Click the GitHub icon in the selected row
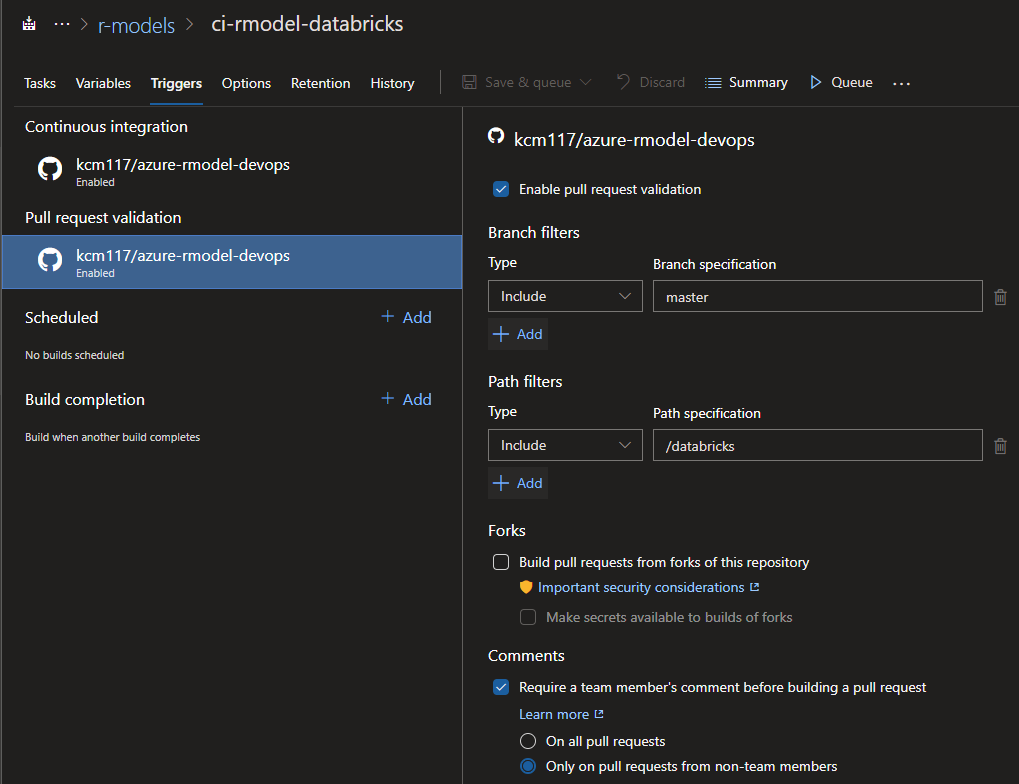The width and height of the screenshot is (1019, 784). pyautogui.click(x=50, y=260)
